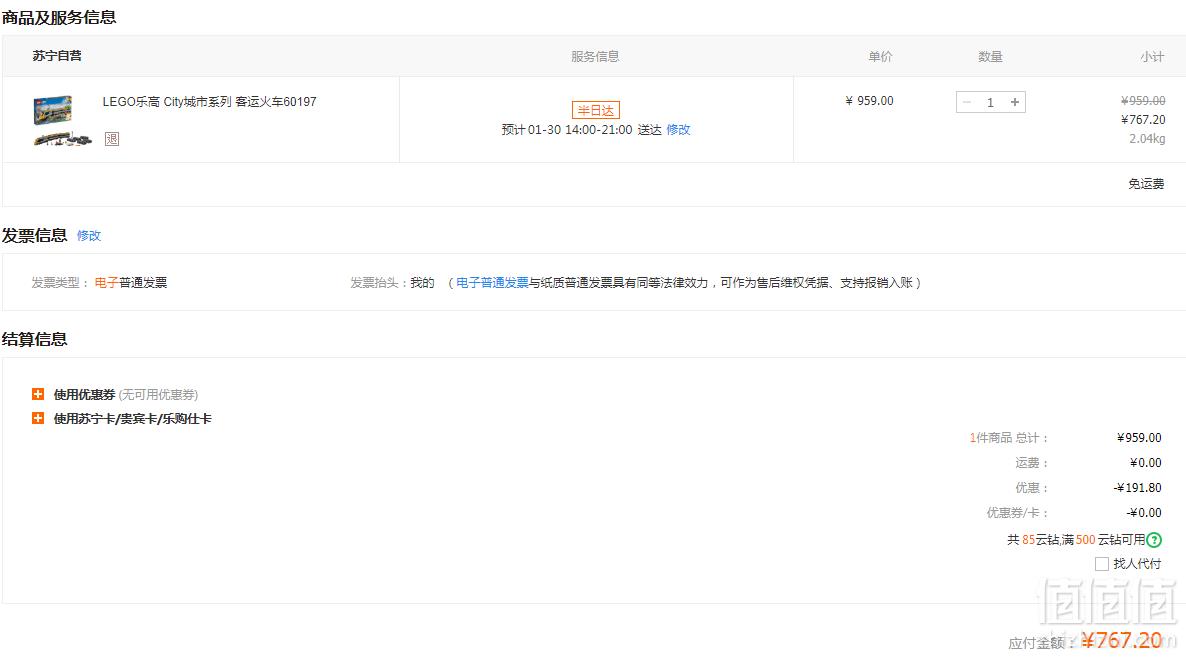
Task: Click 使用苏宁卡/贵宾卡/乐购仕卡 label
Action: (x=132, y=419)
